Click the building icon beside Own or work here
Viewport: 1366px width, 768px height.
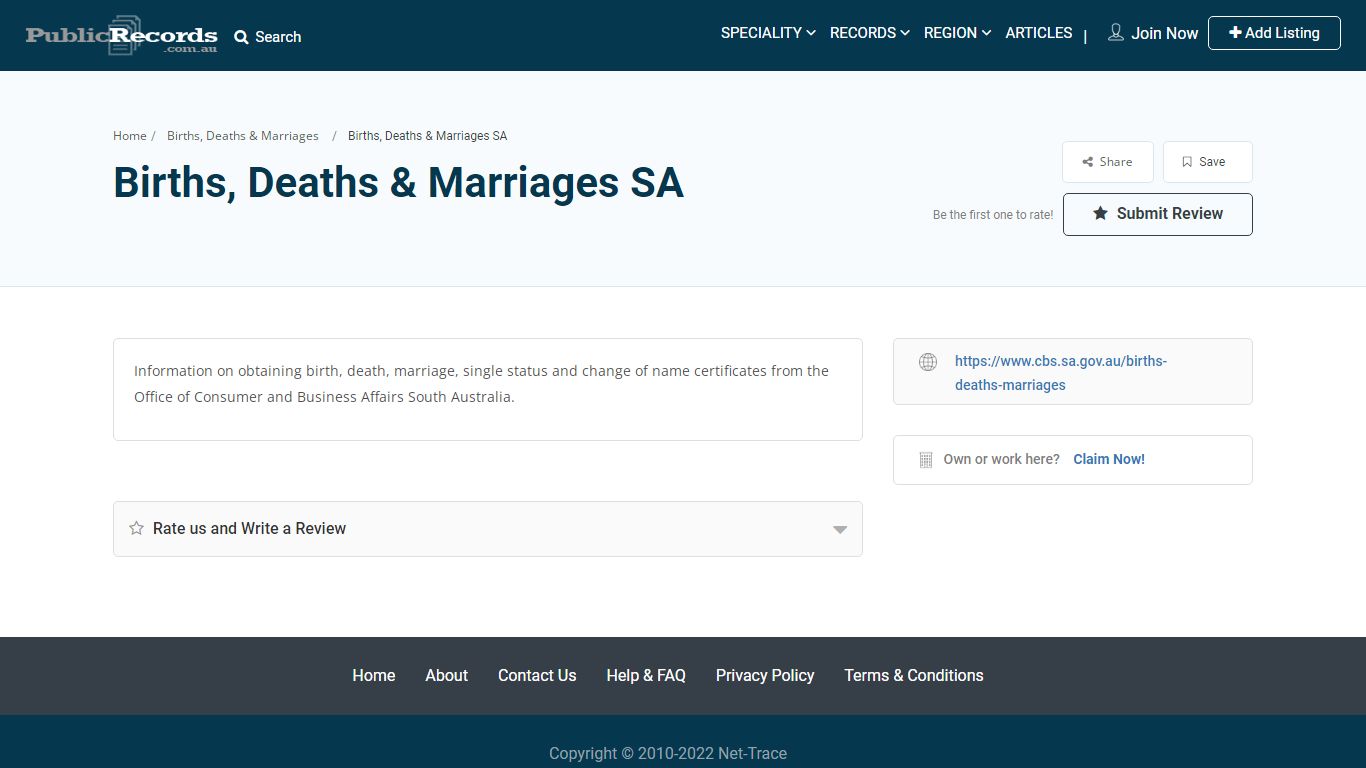coord(925,460)
